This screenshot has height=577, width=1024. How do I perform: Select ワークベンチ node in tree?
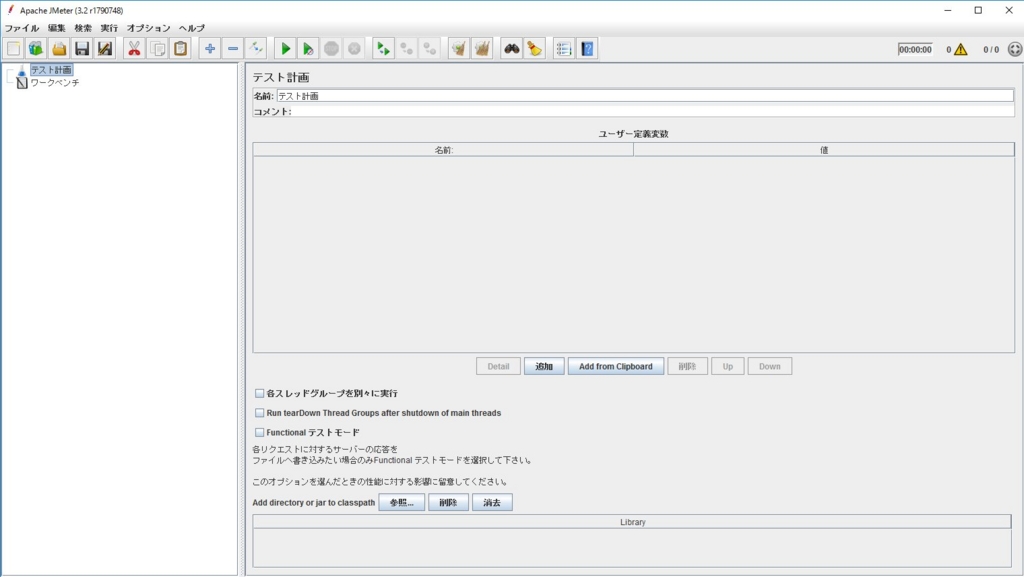[55, 83]
